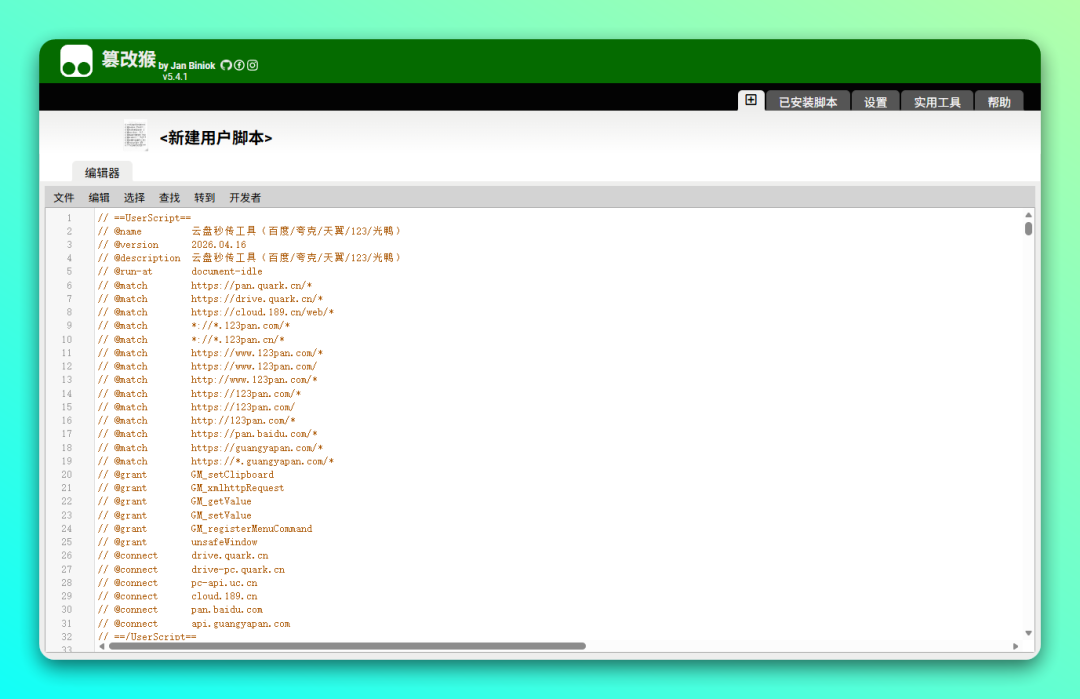
Task: Open the 设置 tab
Action: point(875,101)
